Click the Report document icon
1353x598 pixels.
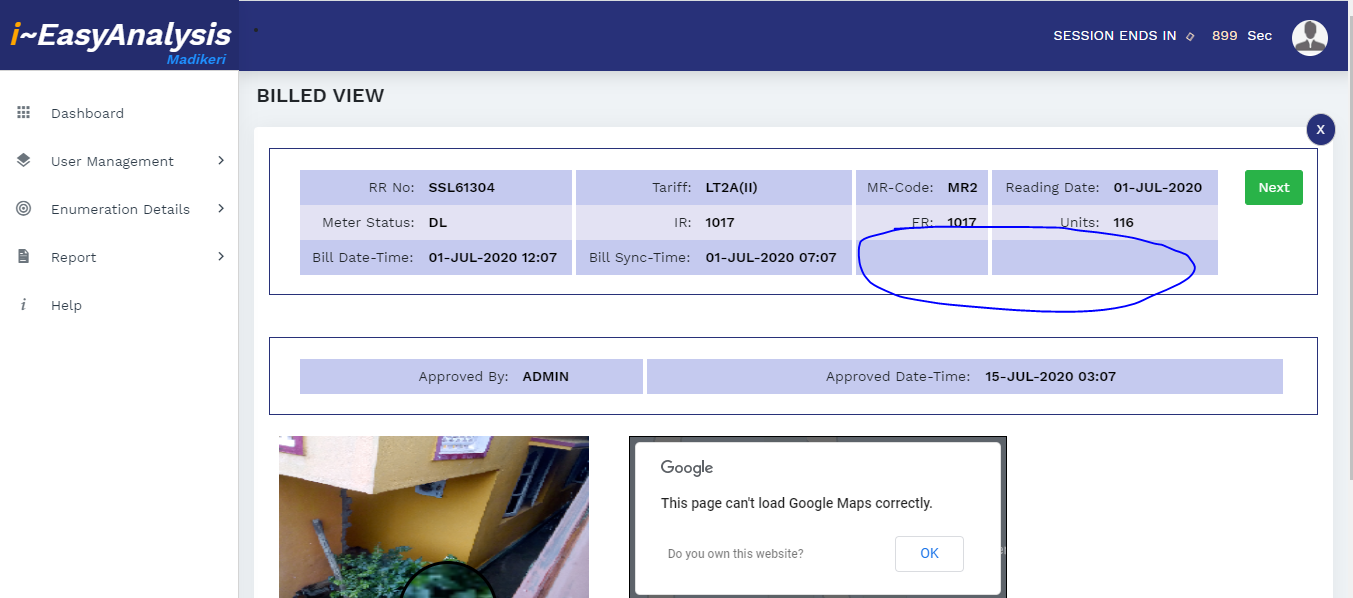[x=24, y=257]
